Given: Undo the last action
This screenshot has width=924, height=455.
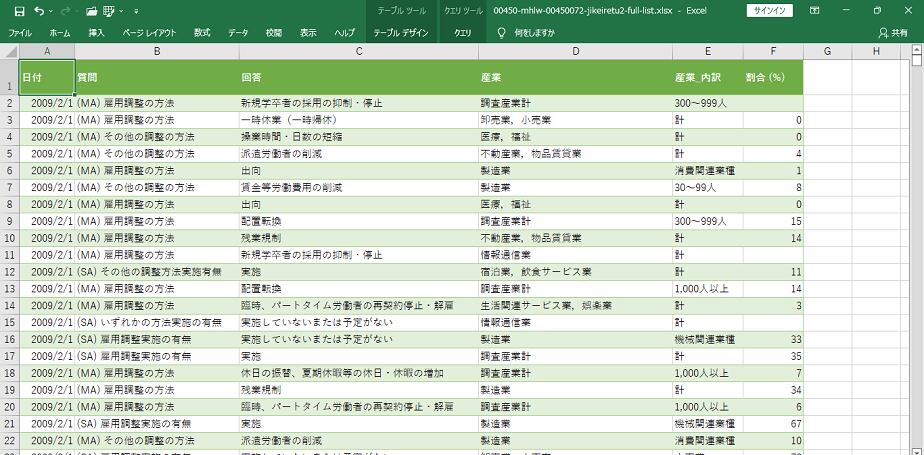Looking at the screenshot, I should [39, 11].
